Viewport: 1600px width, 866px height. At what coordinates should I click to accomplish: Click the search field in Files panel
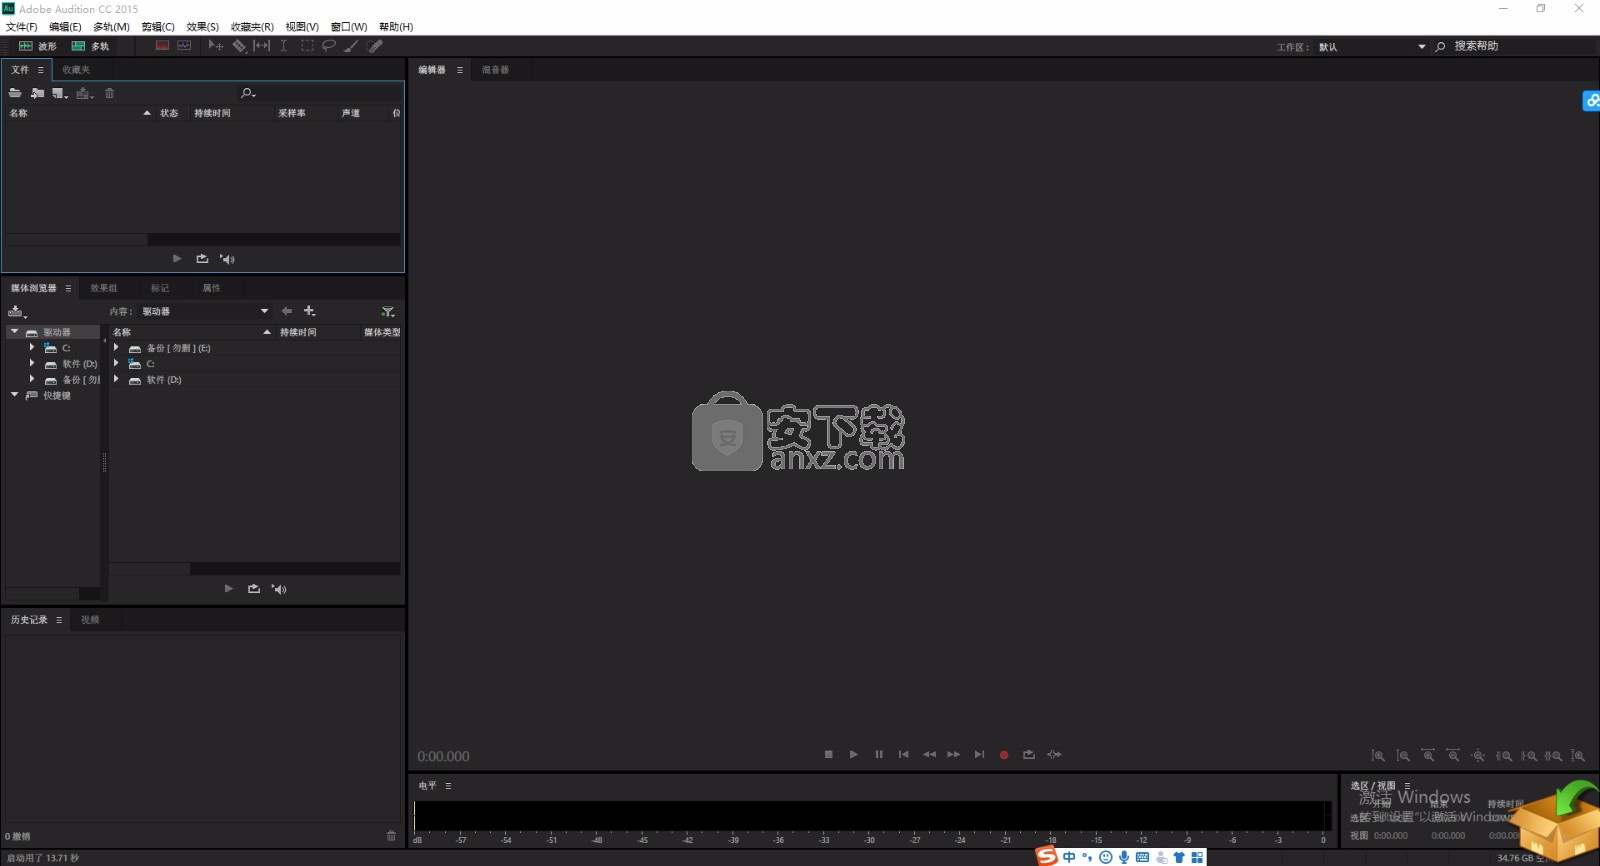(320, 93)
